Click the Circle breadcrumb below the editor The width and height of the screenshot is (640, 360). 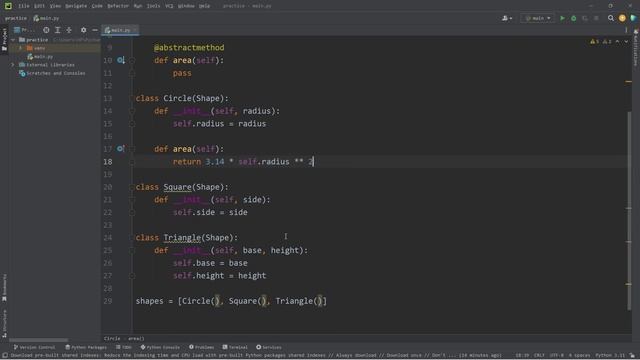tap(112, 338)
